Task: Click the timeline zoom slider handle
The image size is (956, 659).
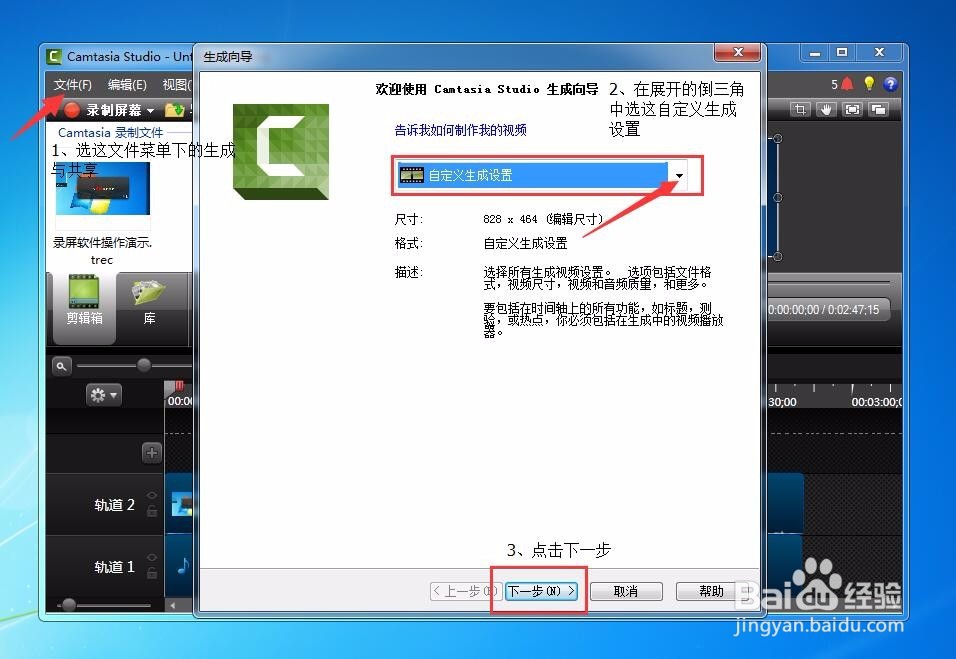Action: pos(144,365)
